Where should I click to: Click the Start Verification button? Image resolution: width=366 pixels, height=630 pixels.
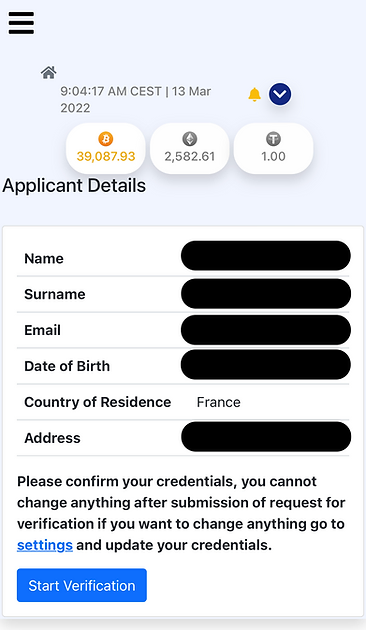(82, 585)
